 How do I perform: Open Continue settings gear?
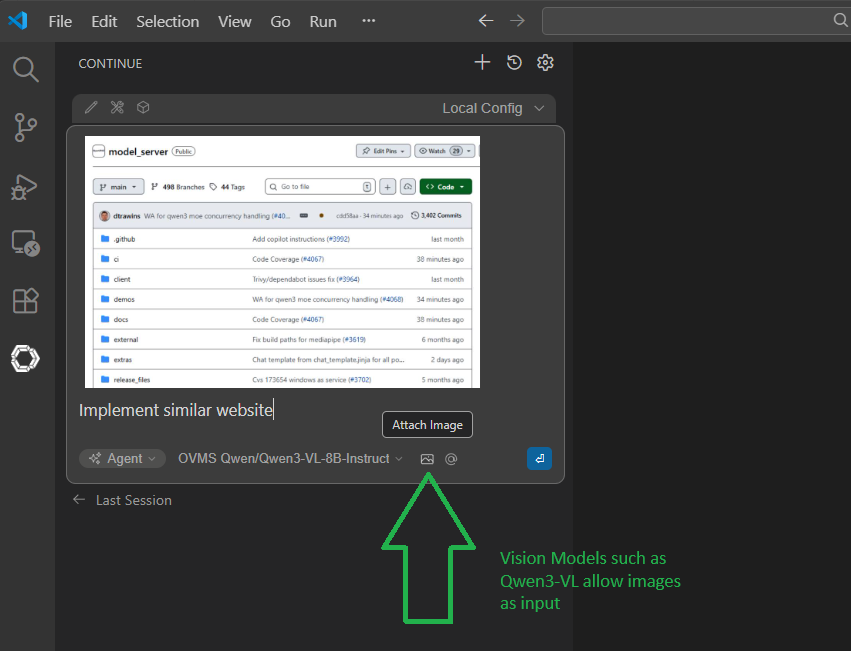[545, 63]
